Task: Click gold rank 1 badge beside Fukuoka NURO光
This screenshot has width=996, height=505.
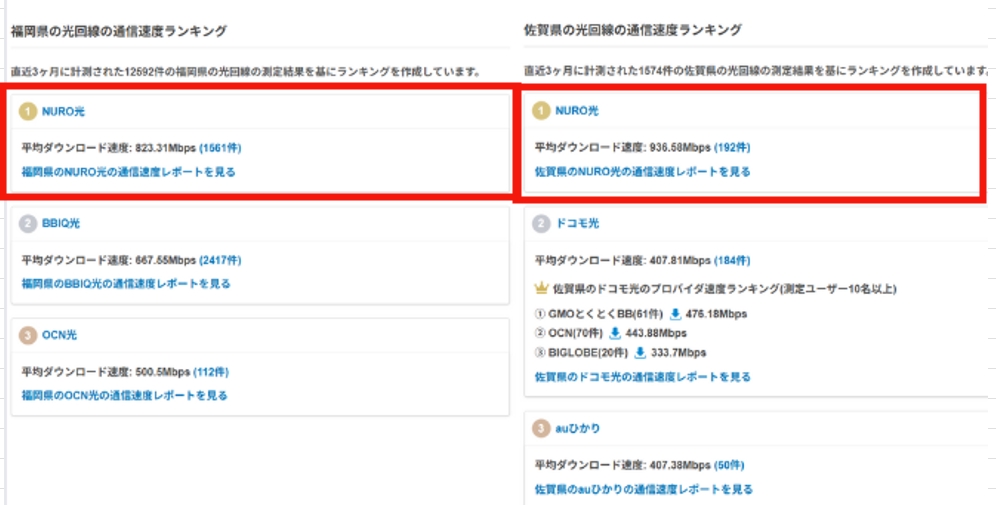Action: point(28,112)
